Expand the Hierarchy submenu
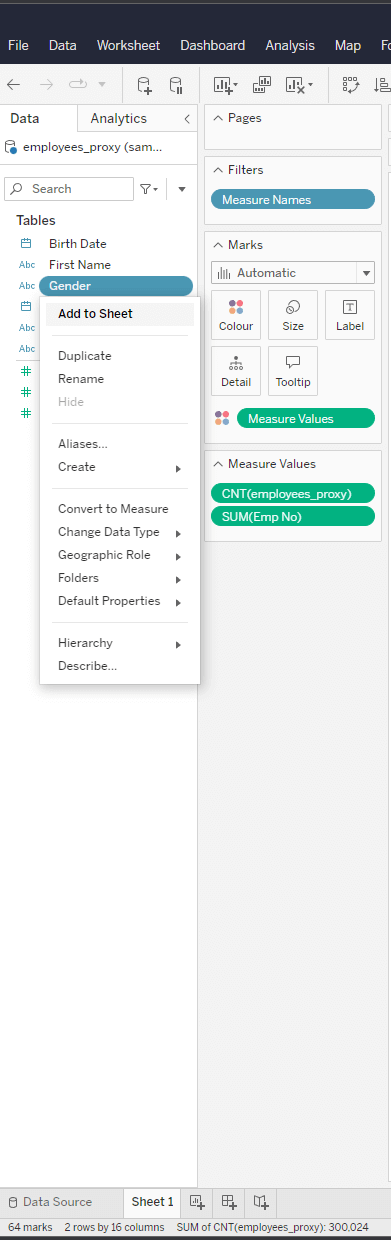 click(120, 643)
